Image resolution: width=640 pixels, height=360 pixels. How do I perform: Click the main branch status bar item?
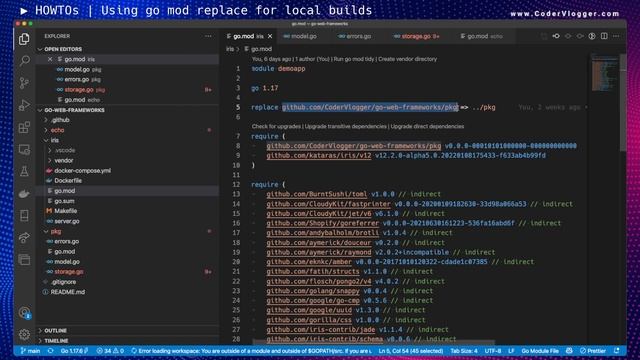point(31,351)
